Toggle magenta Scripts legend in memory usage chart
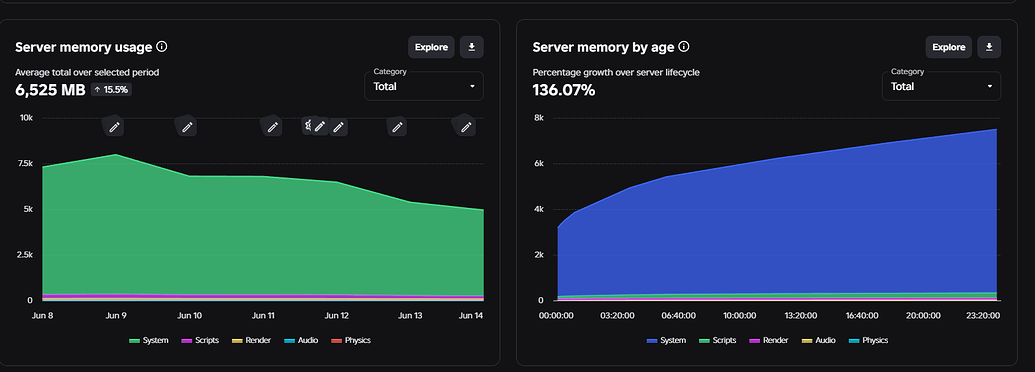Viewport: 1035px width, 372px height. point(201,340)
